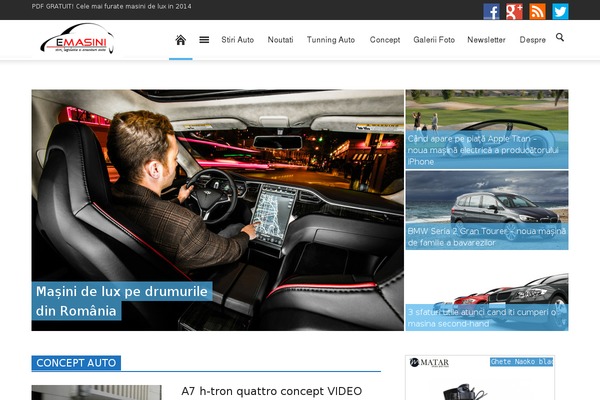Open the search magnifier icon

pyautogui.click(x=560, y=37)
